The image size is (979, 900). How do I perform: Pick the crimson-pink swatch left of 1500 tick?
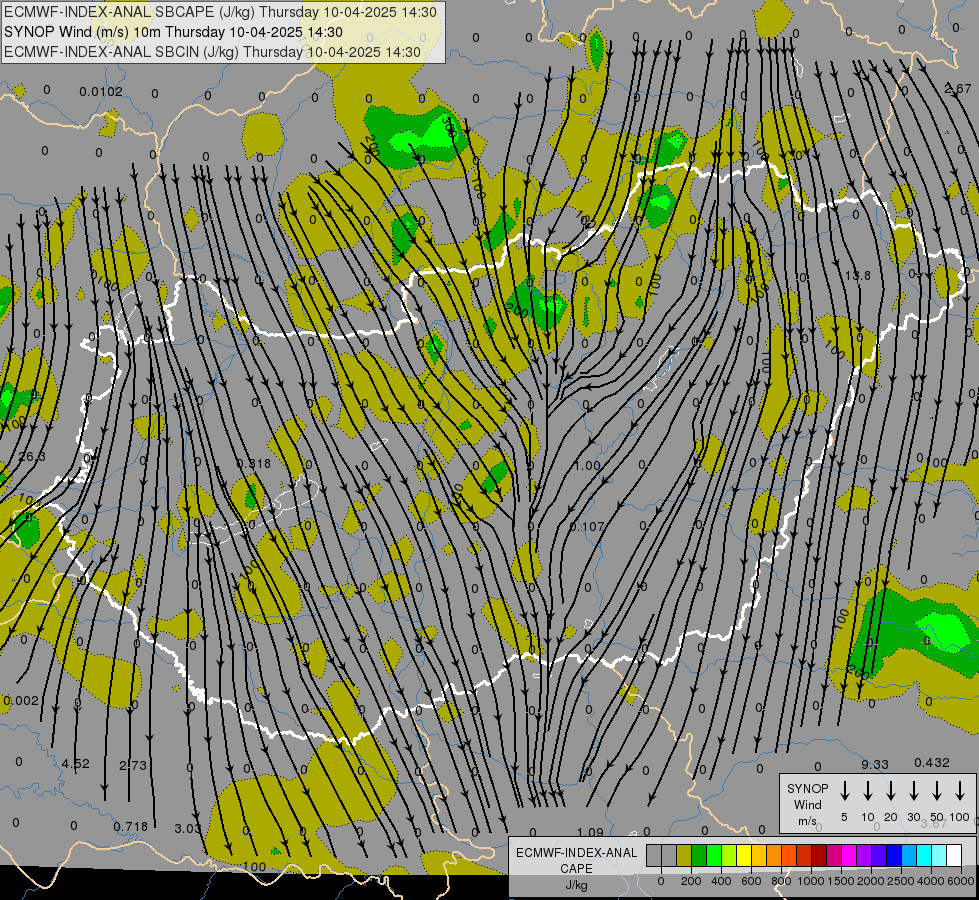pos(834,855)
